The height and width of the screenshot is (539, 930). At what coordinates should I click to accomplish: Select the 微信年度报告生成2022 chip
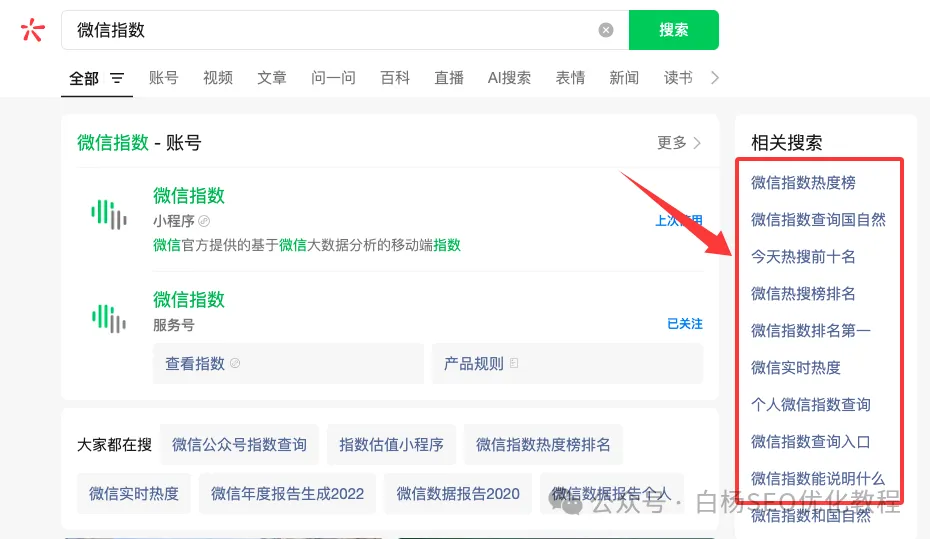[x=287, y=493]
